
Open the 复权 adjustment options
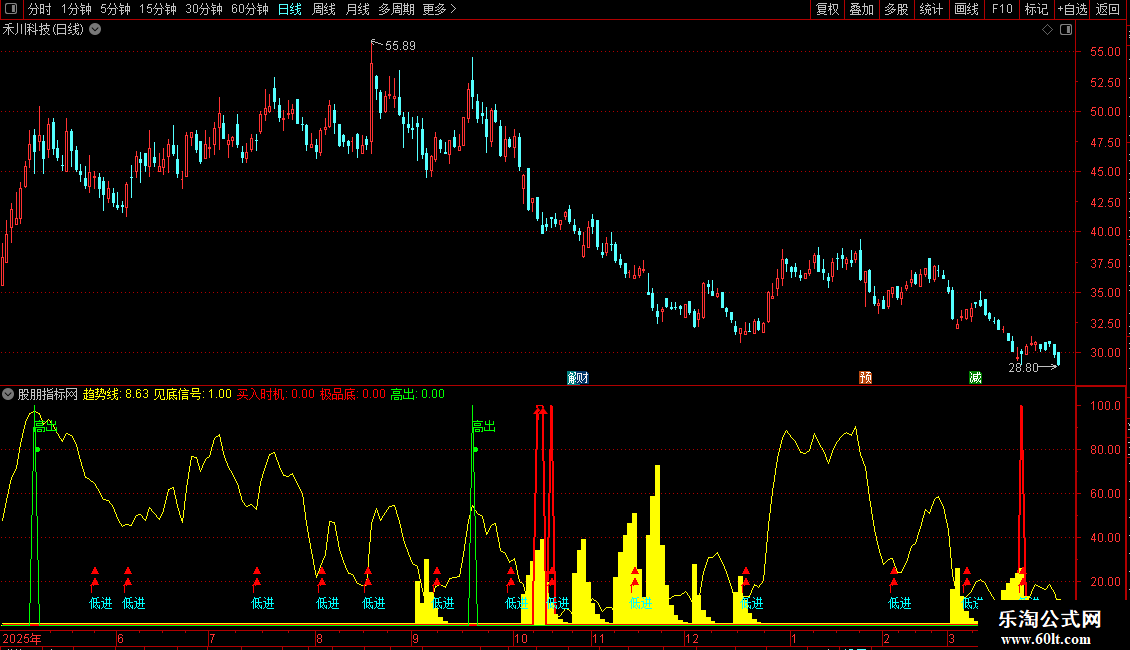pyautogui.click(x=827, y=9)
